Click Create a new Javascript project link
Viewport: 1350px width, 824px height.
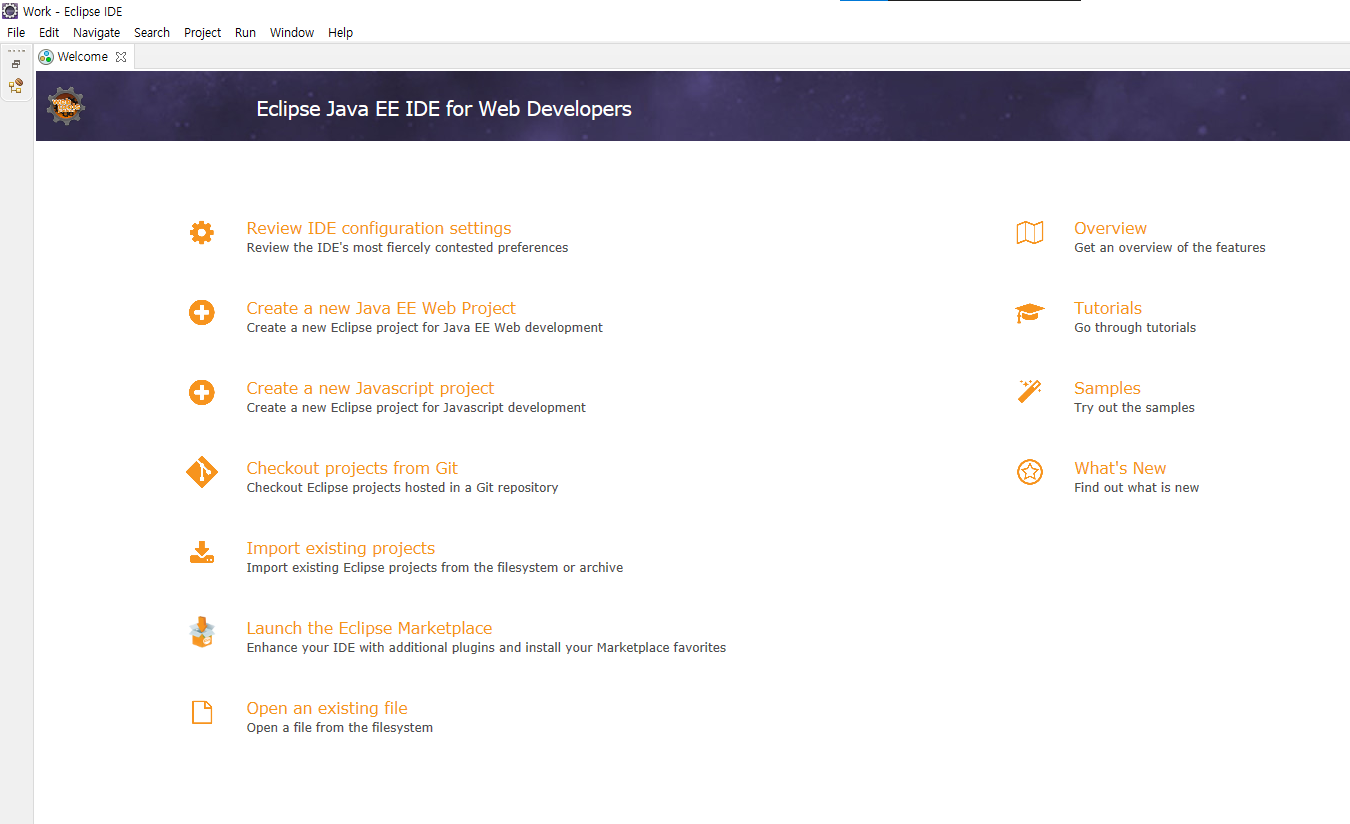click(370, 388)
